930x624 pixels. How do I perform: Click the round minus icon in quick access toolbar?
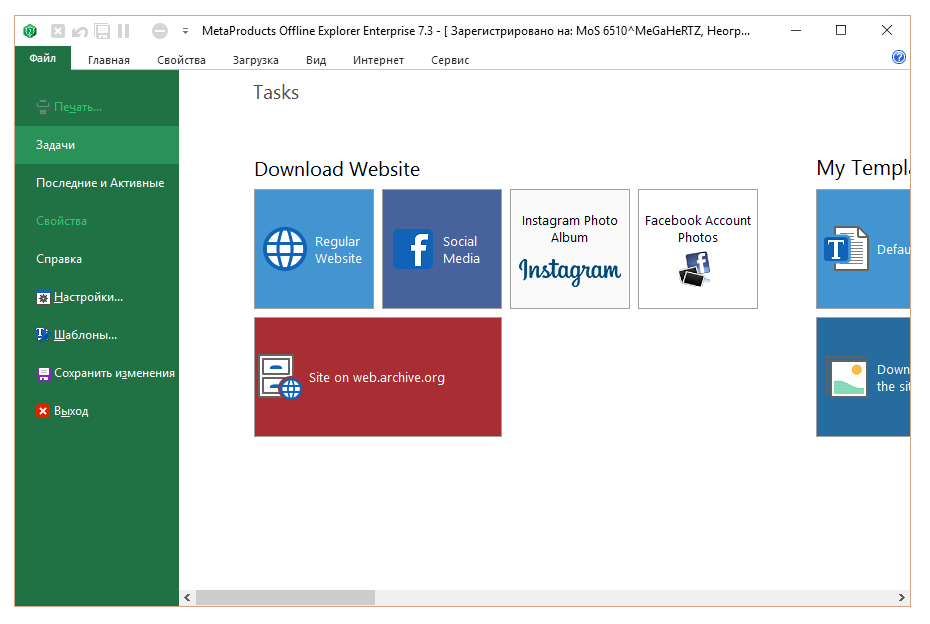[x=160, y=31]
